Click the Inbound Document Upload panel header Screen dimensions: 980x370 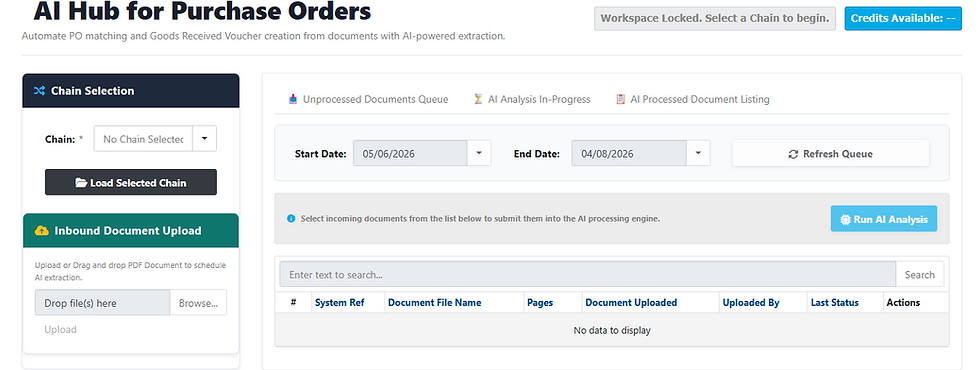click(x=131, y=231)
